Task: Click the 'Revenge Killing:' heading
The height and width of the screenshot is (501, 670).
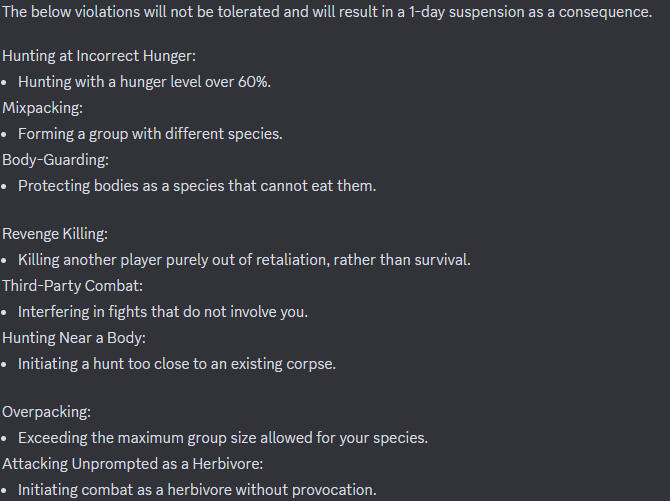Action: (55, 234)
